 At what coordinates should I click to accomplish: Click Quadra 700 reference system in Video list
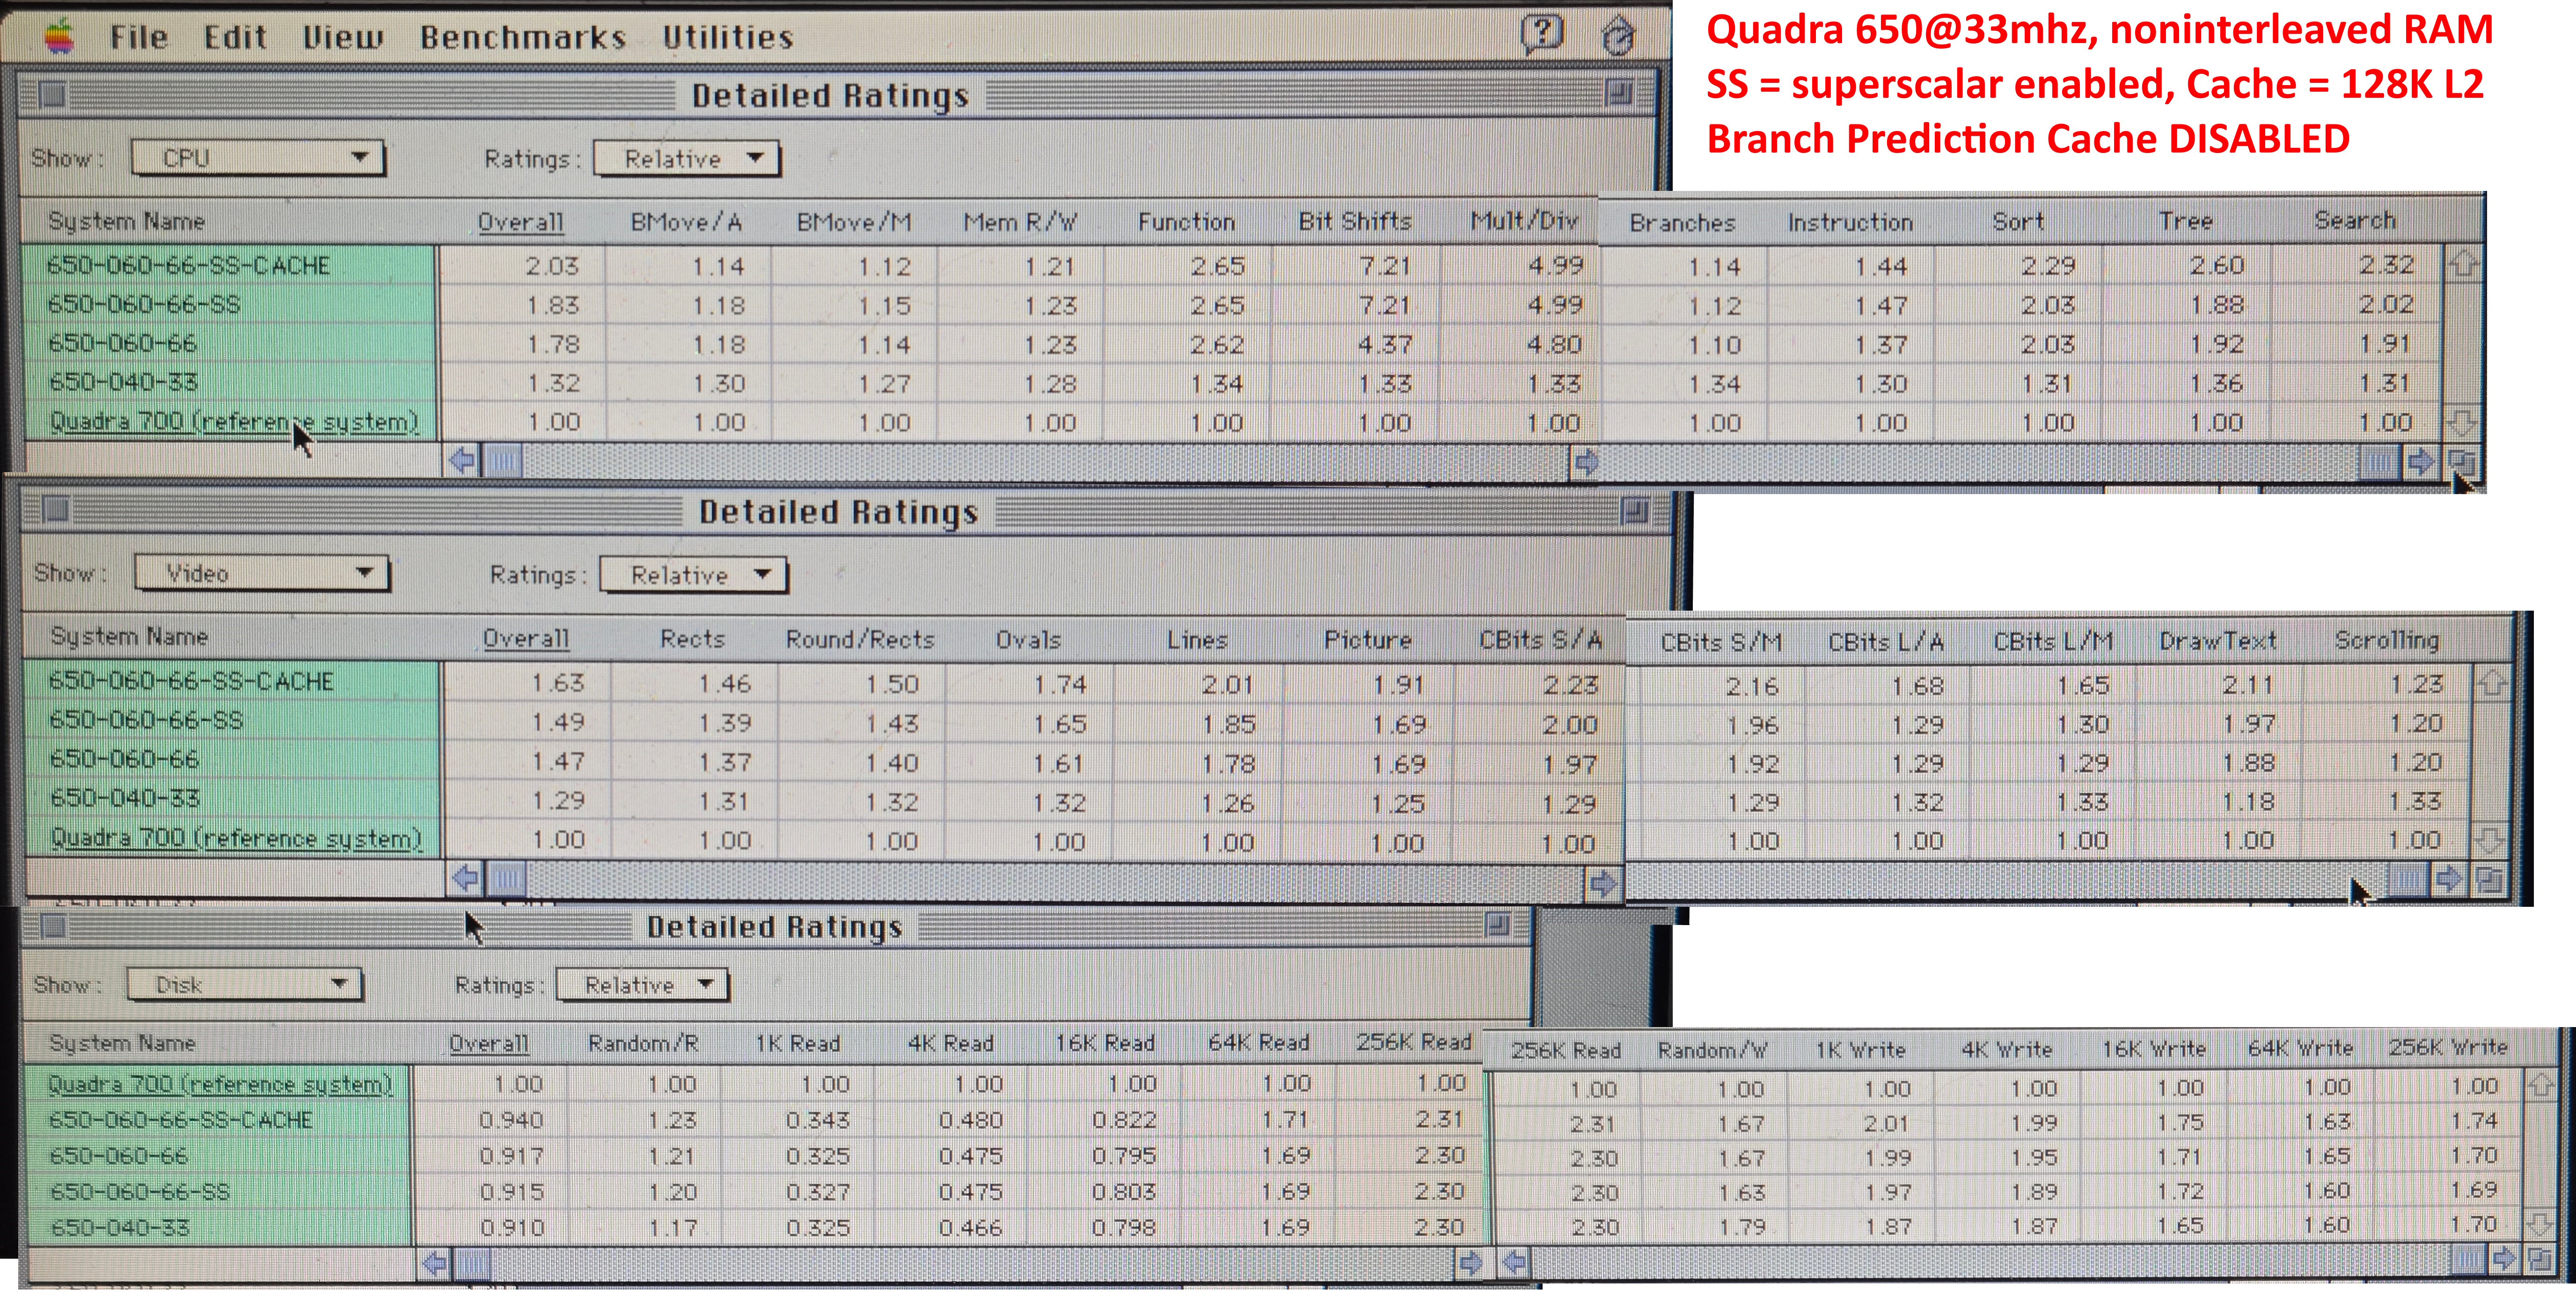coord(236,838)
